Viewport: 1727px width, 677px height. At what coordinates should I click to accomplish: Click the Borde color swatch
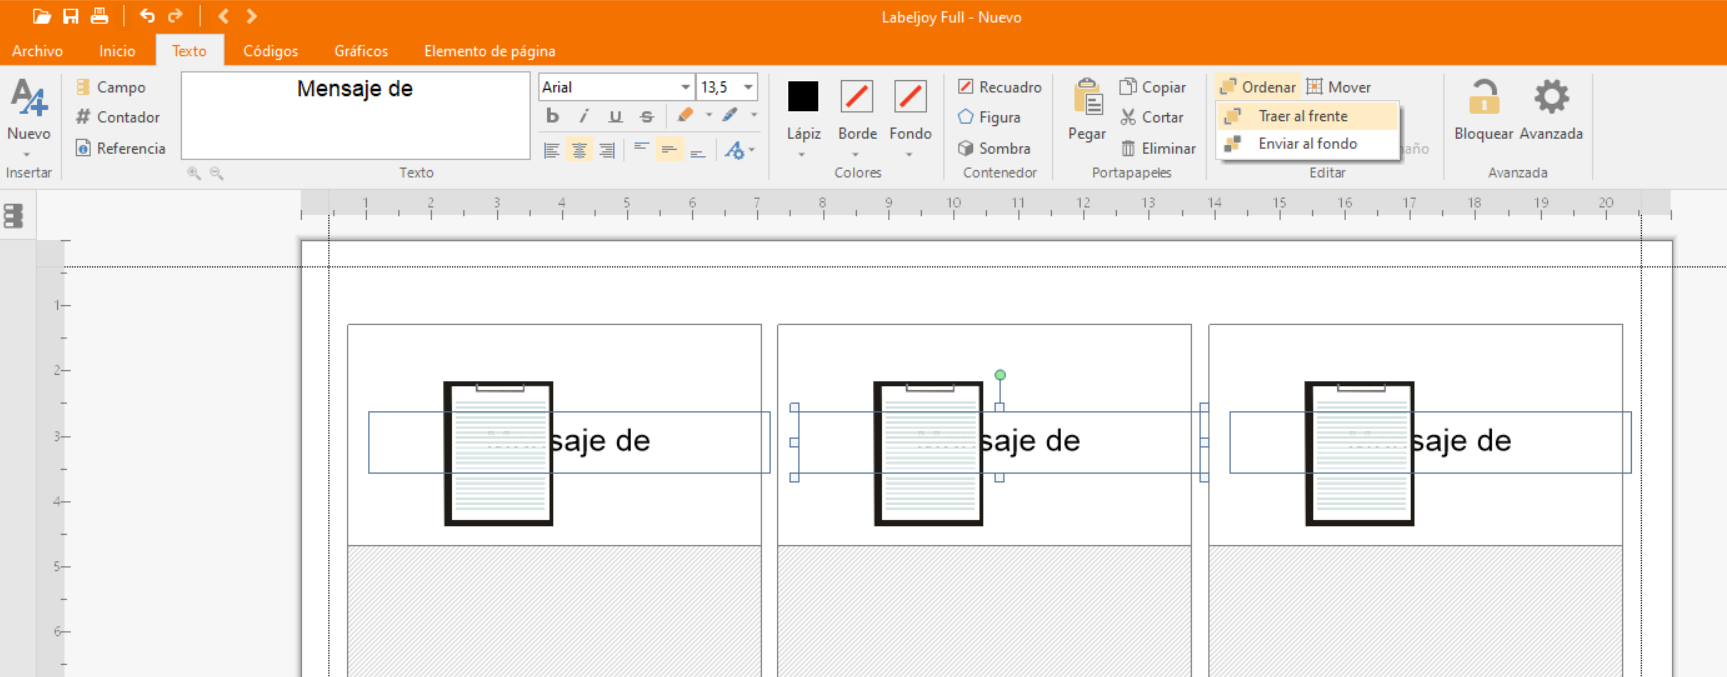857,96
